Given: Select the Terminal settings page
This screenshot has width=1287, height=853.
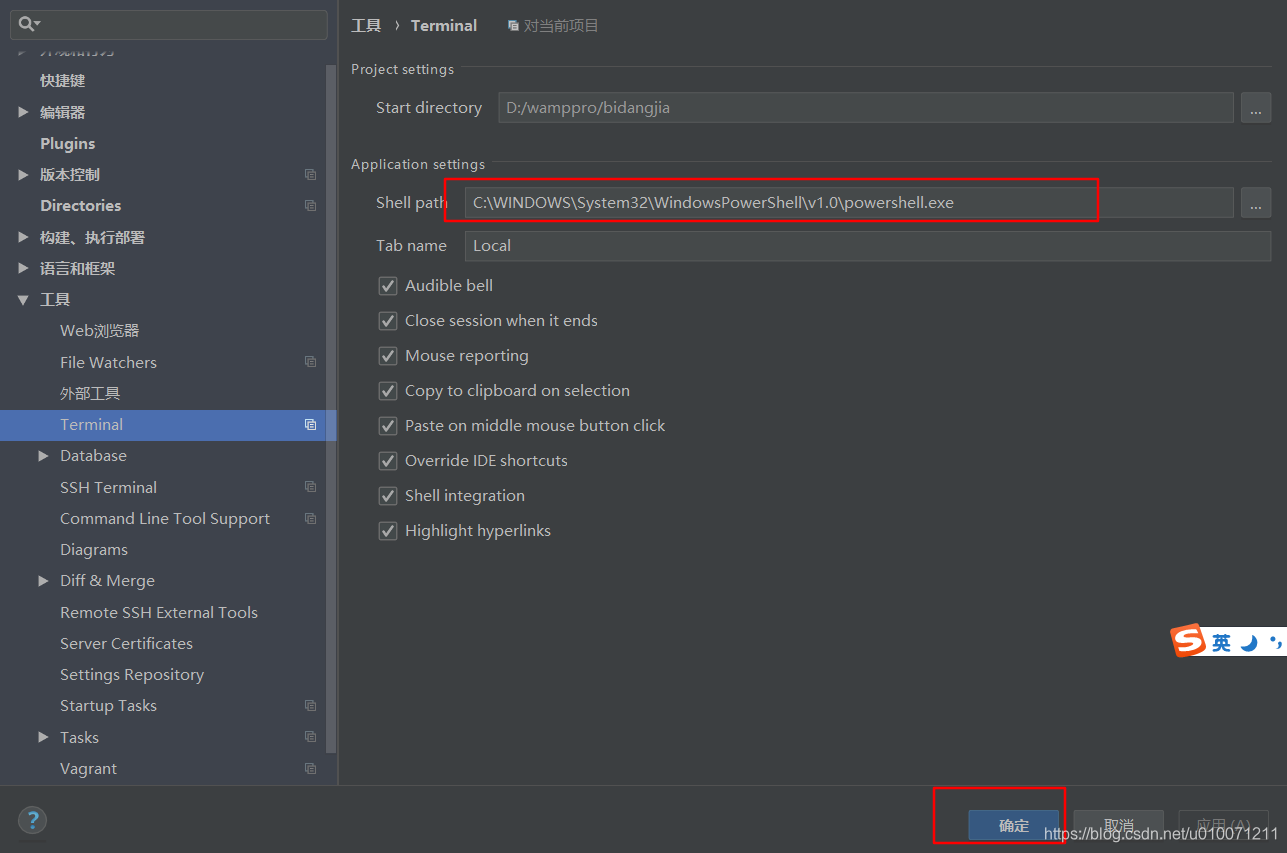Looking at the screenshot, I should point(168,424).
